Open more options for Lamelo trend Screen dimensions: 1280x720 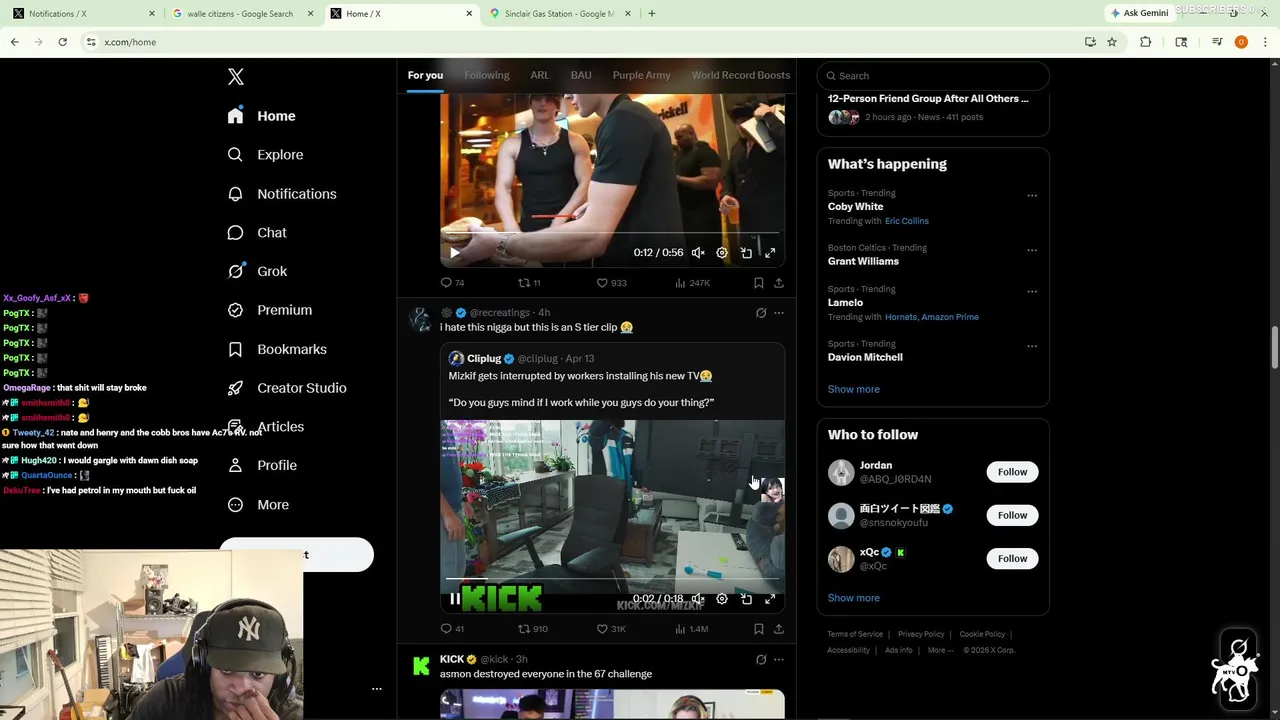[x=1032, y=292]
